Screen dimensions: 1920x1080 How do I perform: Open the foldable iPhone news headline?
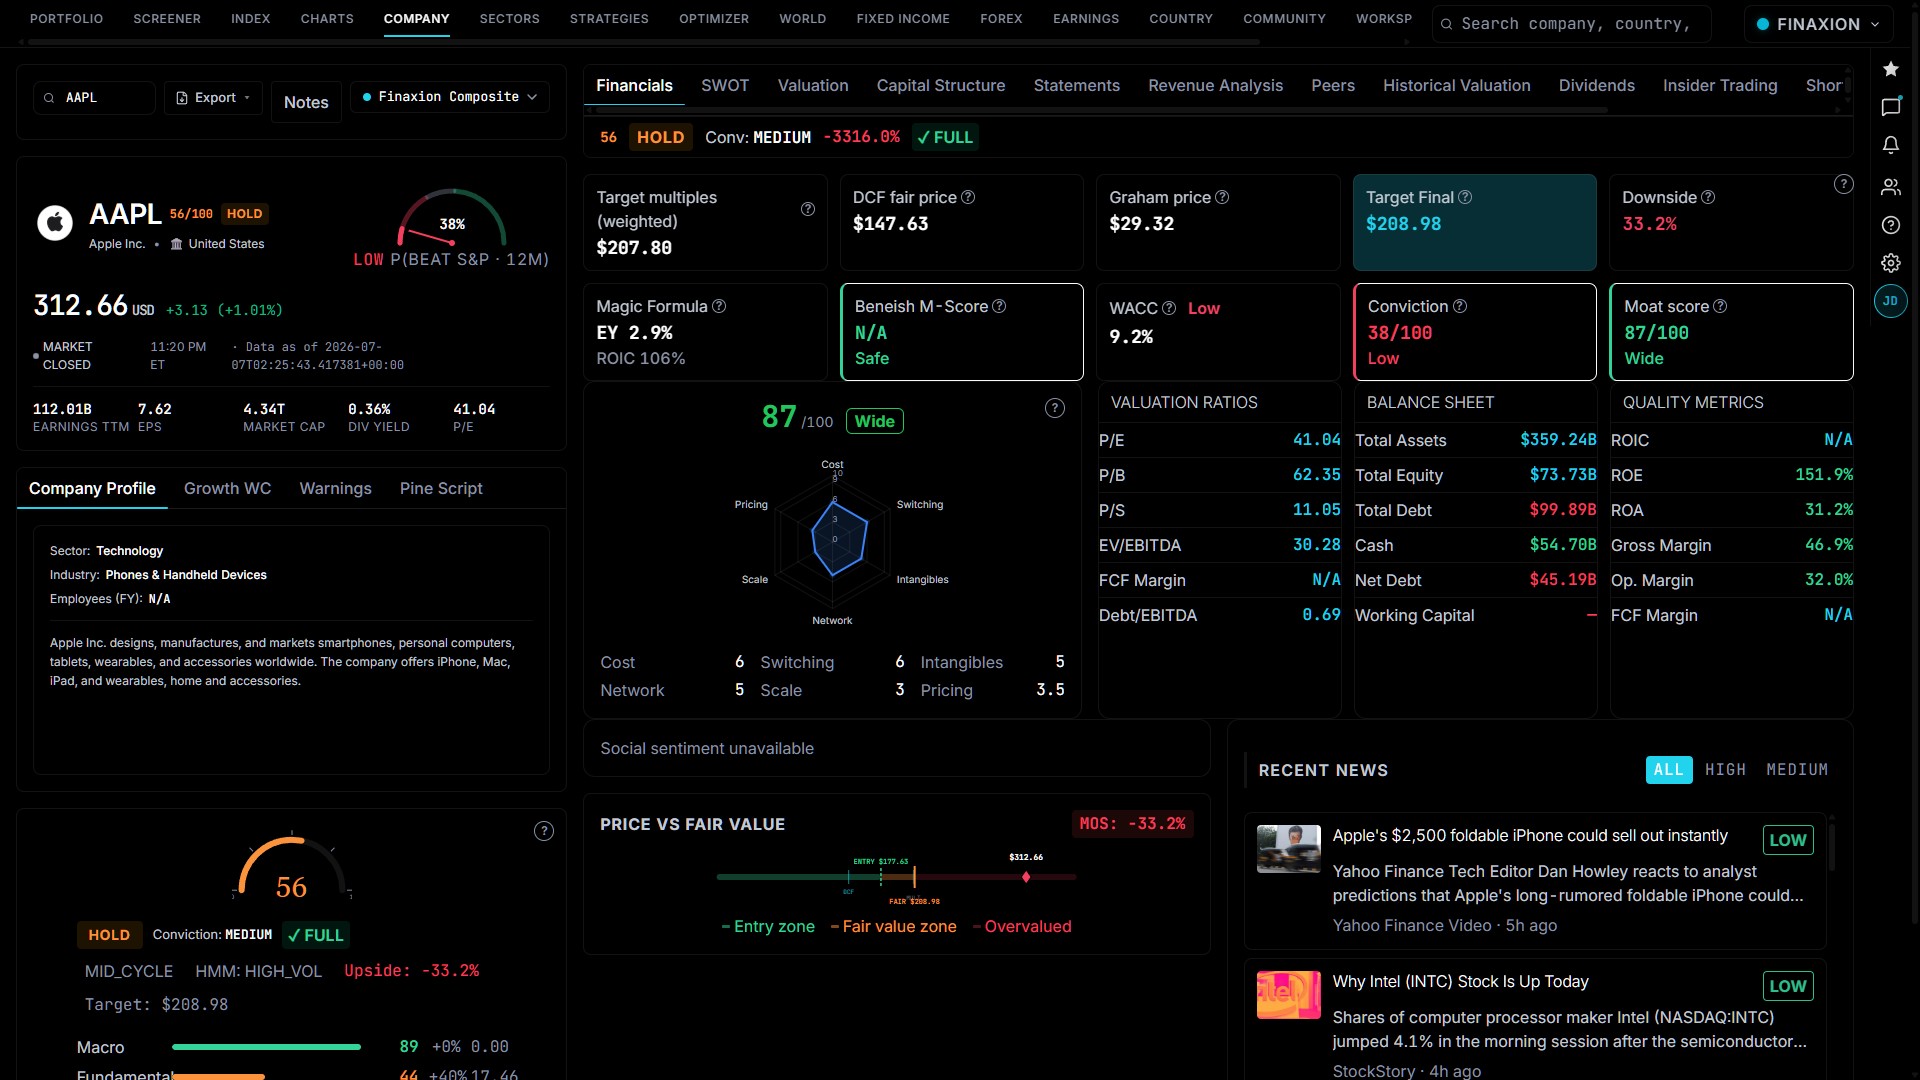[1530, 836]
